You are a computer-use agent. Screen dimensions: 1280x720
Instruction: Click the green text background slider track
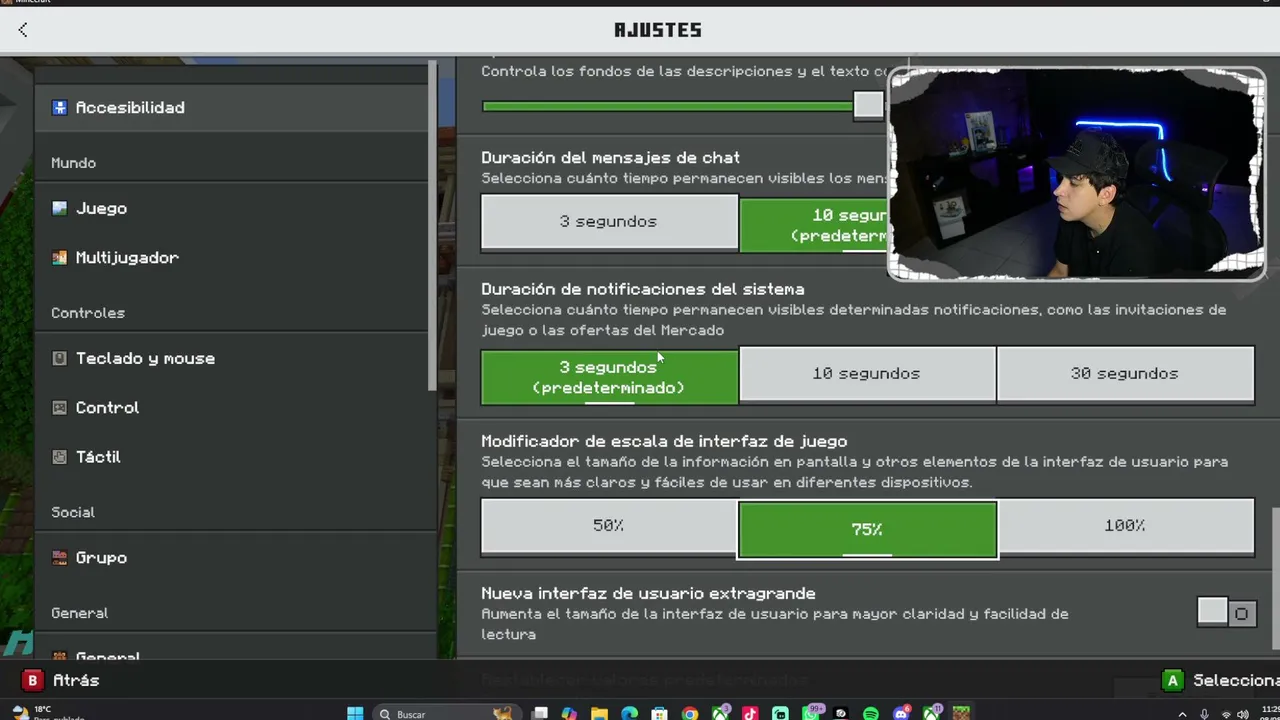click(x=667, y=106)
